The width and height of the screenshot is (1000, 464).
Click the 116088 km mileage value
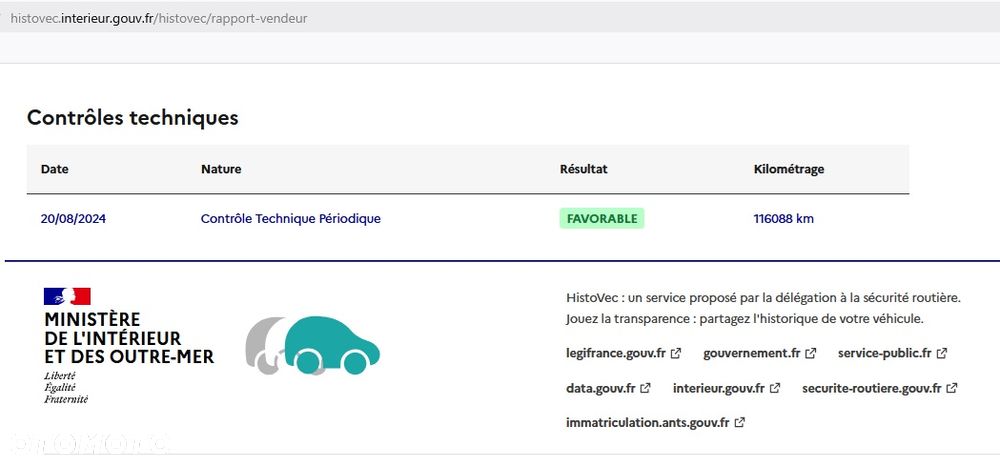(783, 219)
